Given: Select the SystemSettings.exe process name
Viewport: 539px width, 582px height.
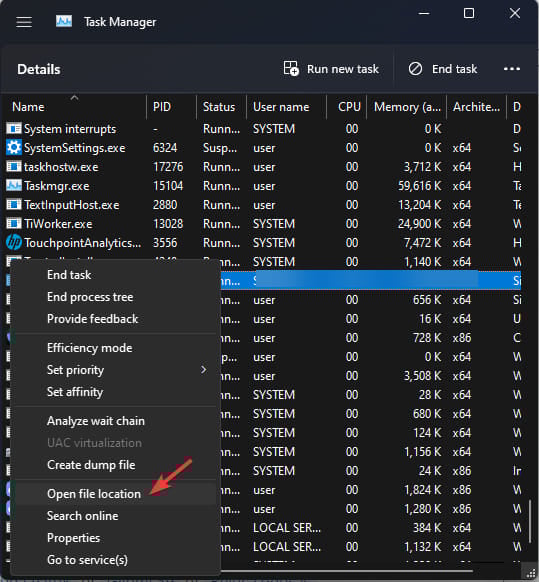Looking at the screenshot, I should pos(75,148).
